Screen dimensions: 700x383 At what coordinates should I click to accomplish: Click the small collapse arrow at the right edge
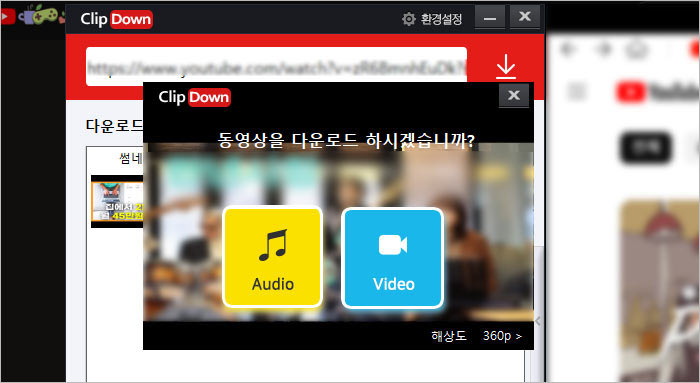pyautogui.click(x=538, y=321)
